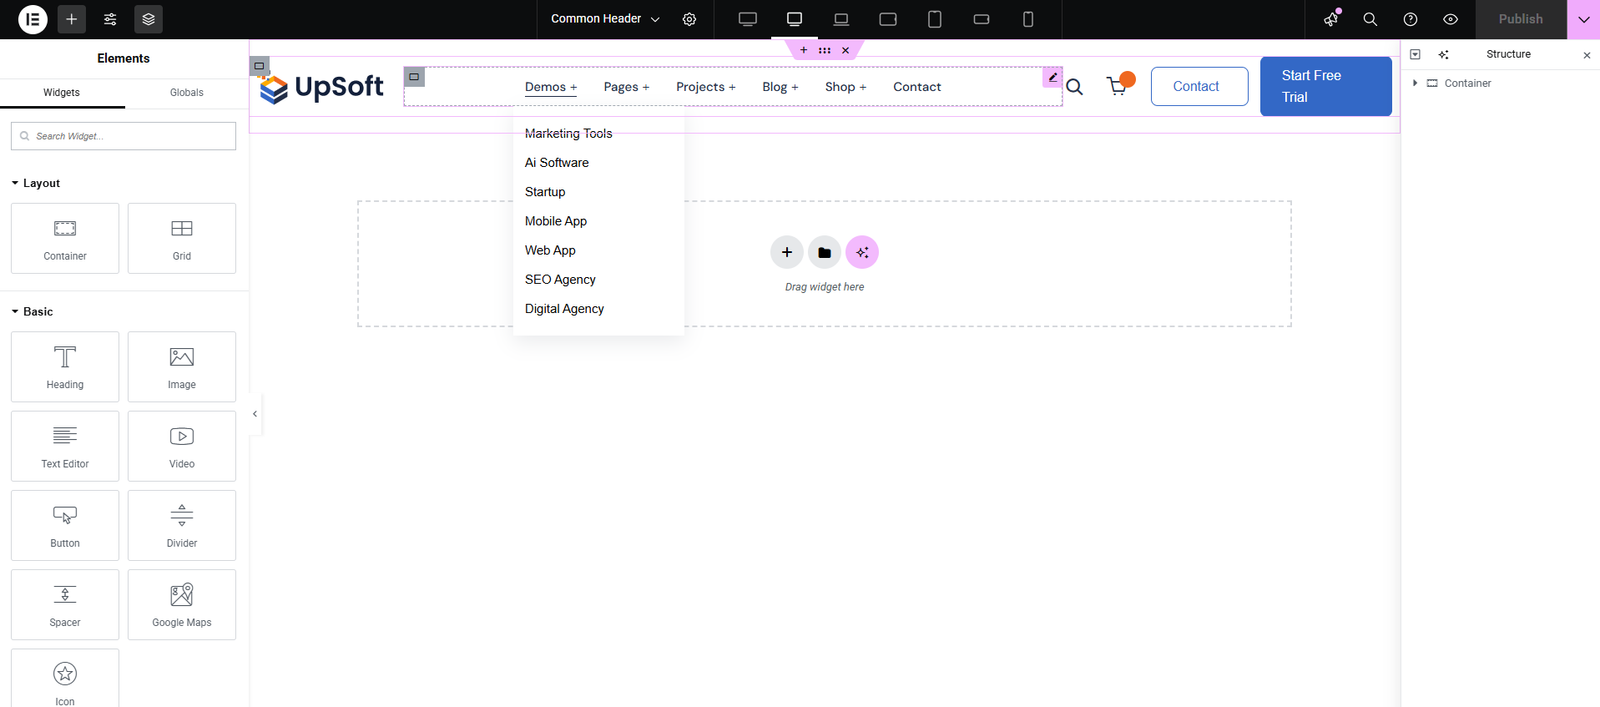The height and width of the screenshot is (707, 1600).
Task: Switch to mobile landscape view
Action: (x=981, y=19)
